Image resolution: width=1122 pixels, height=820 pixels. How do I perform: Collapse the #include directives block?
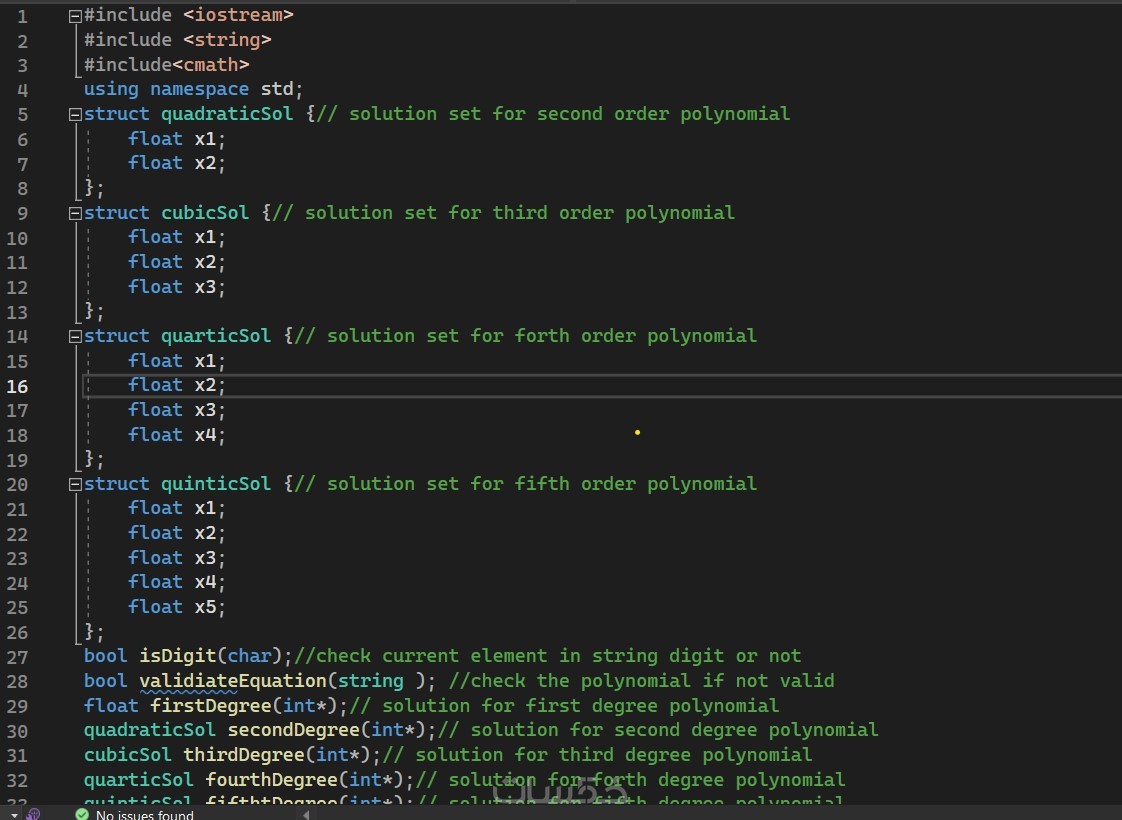(x=74, y=16)
